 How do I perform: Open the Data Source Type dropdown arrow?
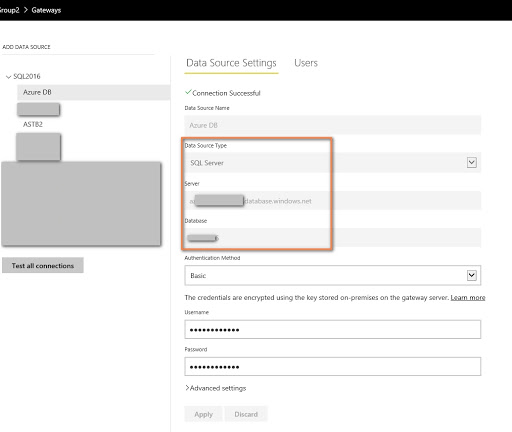pos(471,163)
